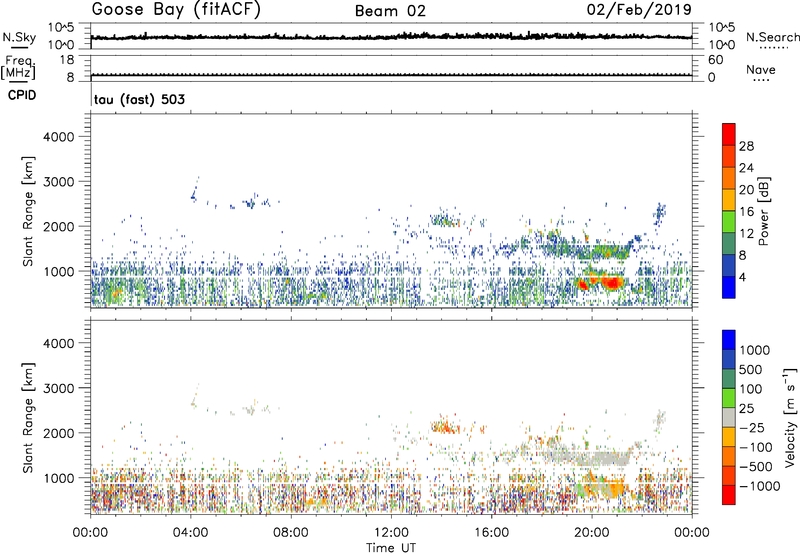This screenshot has height=554, width=800.
Task: Click the '4' value on the power colorbar
Action: (x=742, y=278)
